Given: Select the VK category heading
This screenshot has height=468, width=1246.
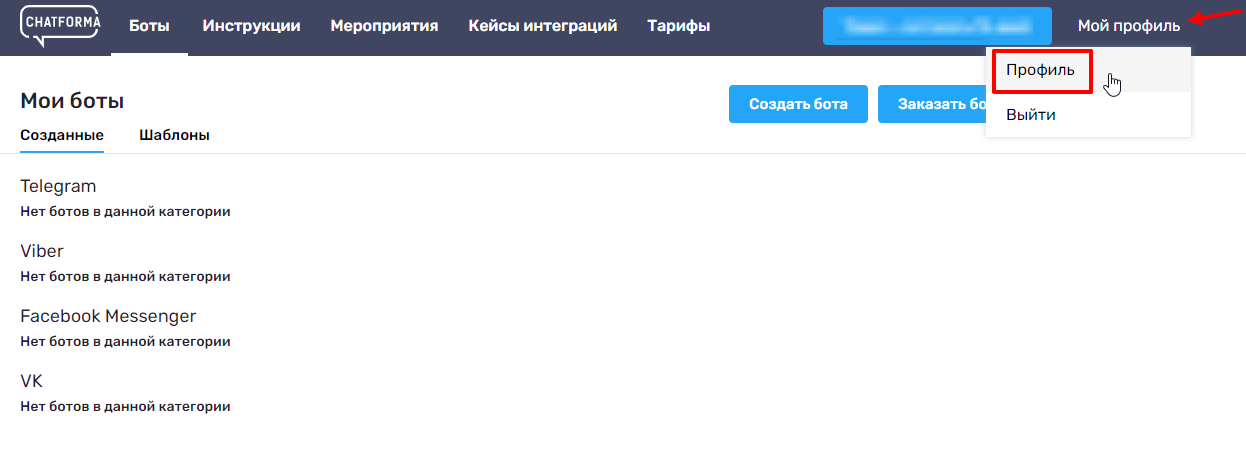Looking at the screenshot, I should pyautogui.click(x=32, y=381).
